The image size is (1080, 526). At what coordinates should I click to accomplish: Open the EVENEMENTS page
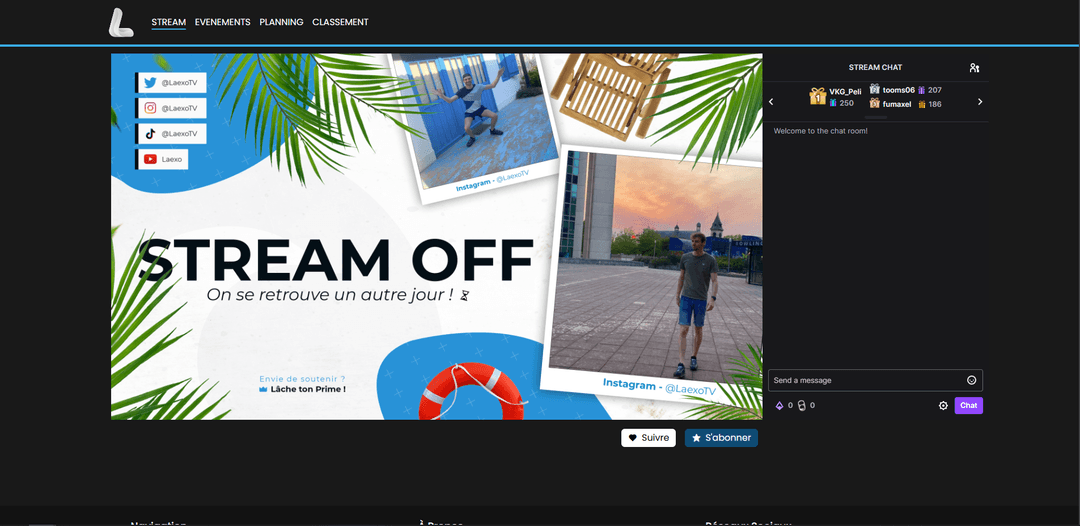pos(222,22)
